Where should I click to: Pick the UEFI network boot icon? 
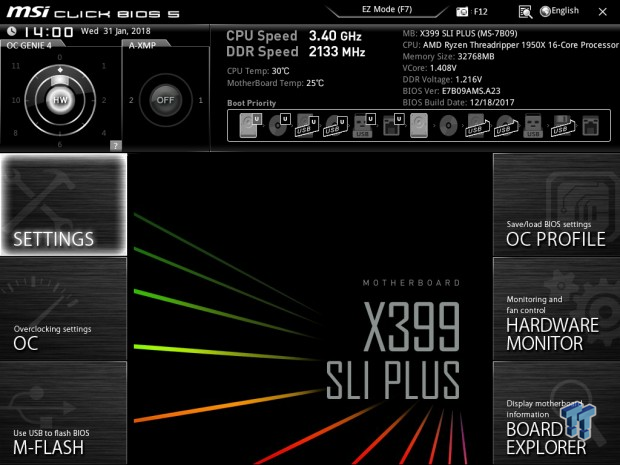(393, 125)
